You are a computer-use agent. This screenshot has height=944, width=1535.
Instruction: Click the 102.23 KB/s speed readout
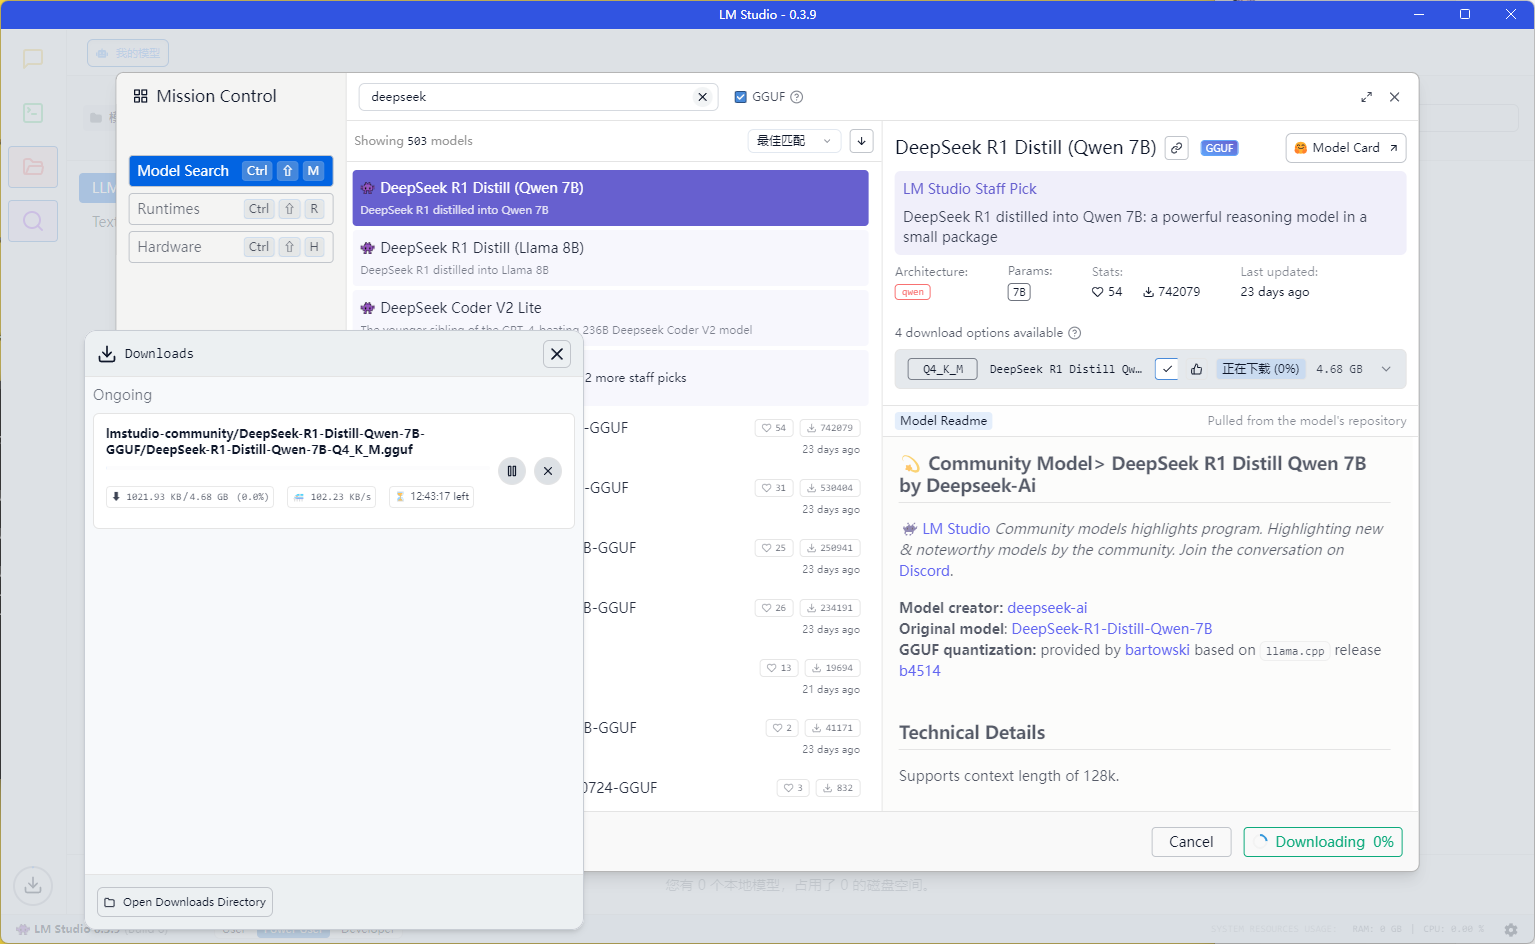331,496
